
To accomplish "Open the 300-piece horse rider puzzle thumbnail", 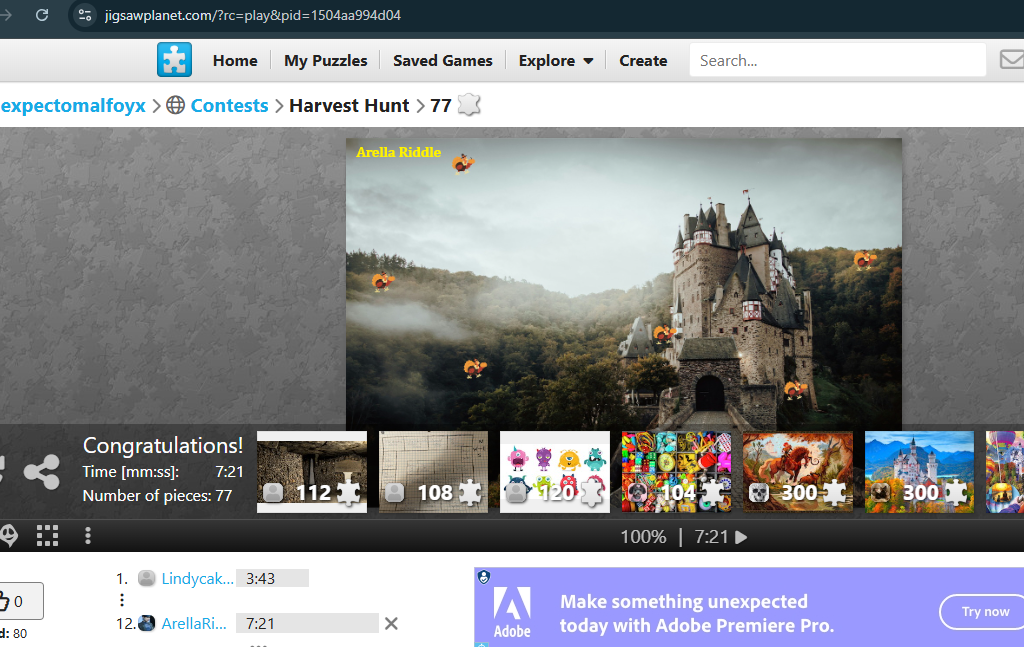I will pos(797,471).
